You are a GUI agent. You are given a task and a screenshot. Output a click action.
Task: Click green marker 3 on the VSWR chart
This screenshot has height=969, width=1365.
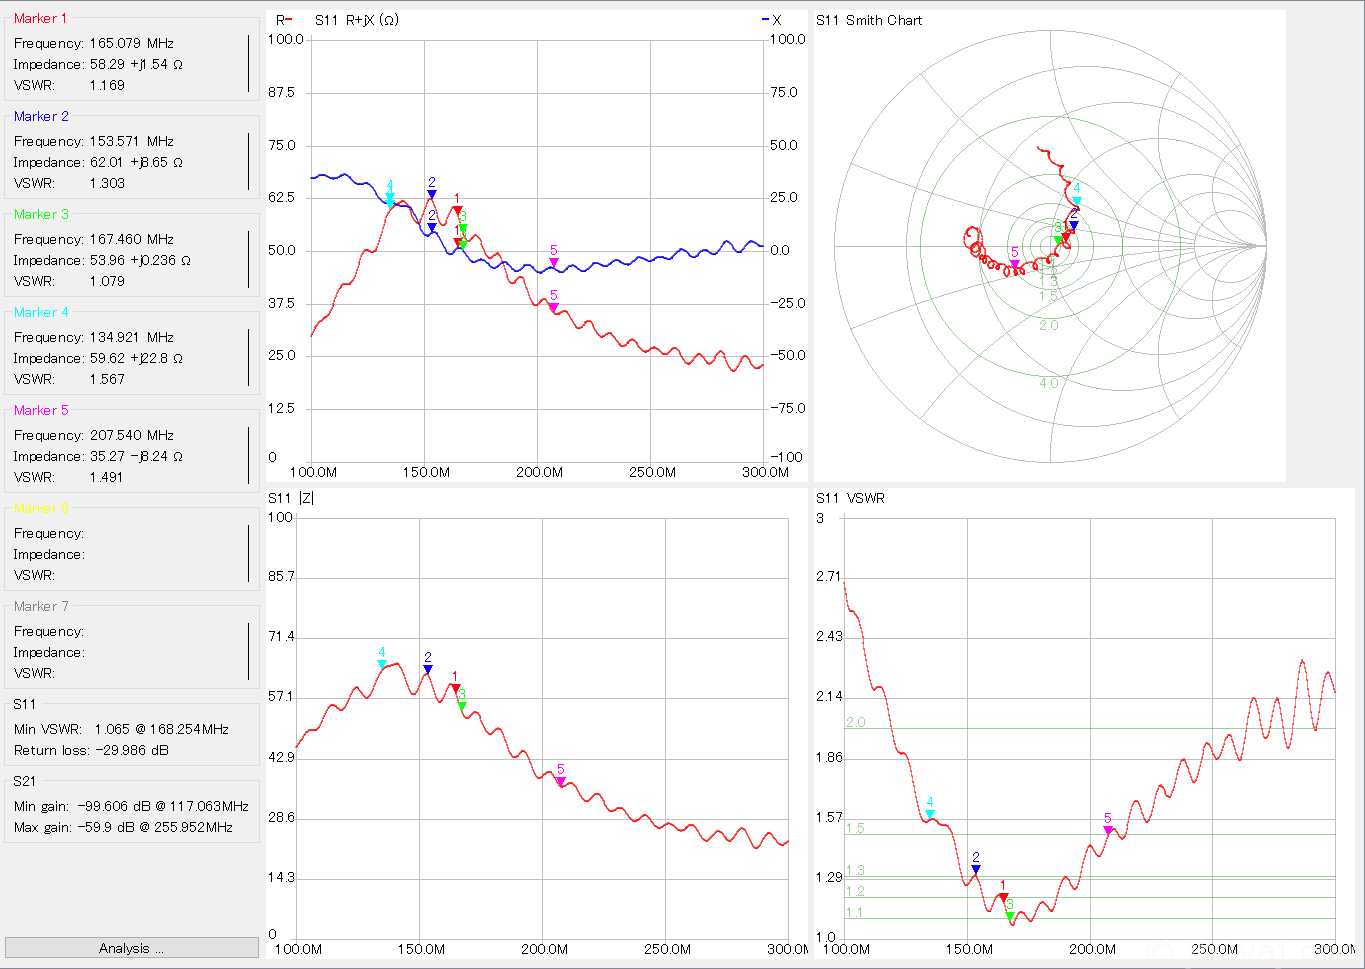pyautogui.click(x=1010, y=915)
